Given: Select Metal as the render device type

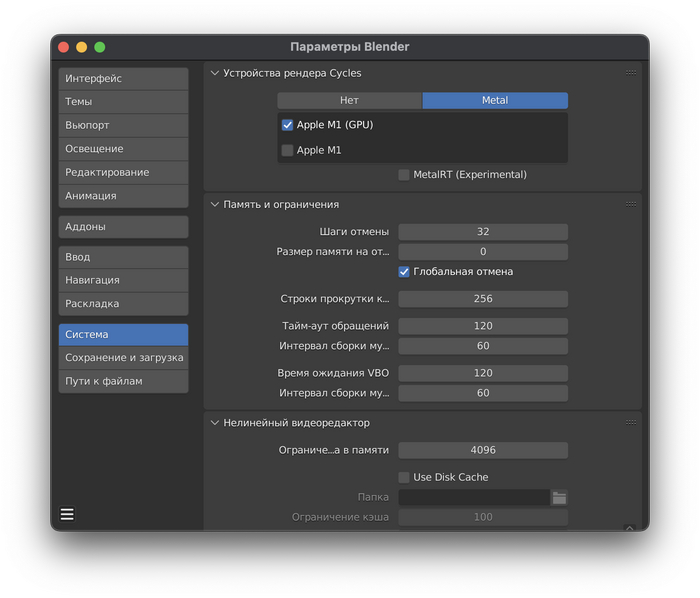Looking at the screenshot, I should point(495,101).
